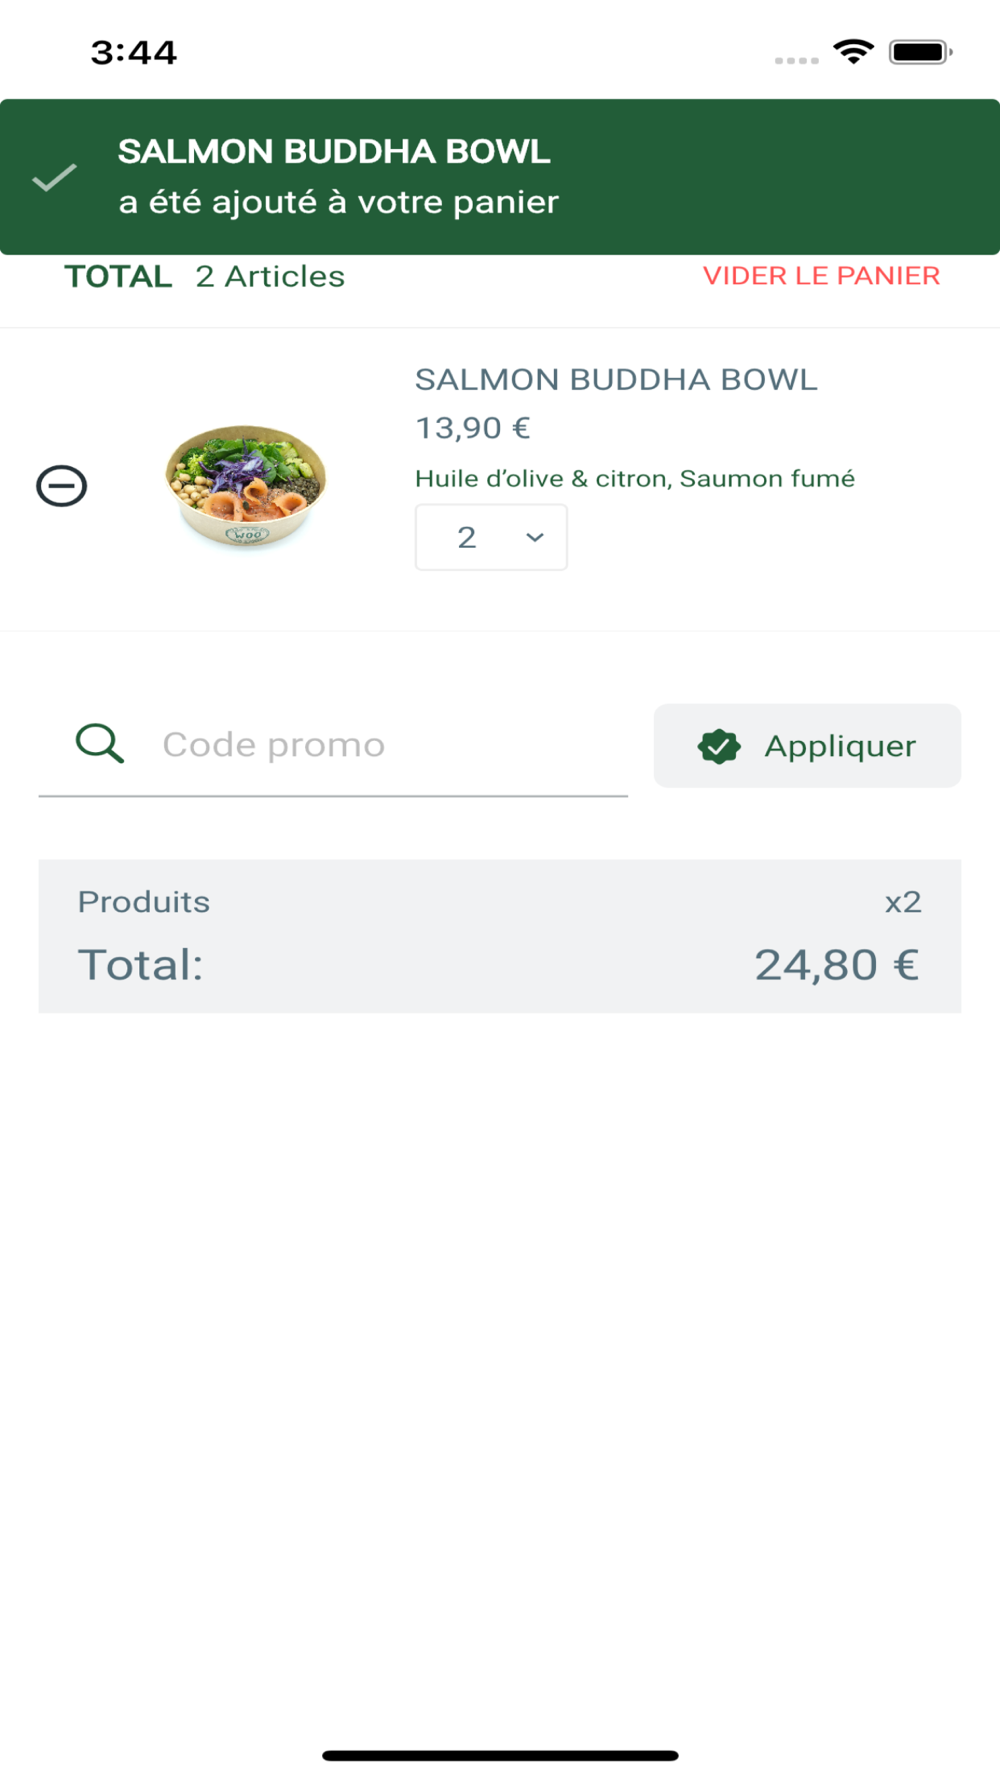Tap the Produits x2 summary line
Viewport: 1000px width, 1778px height.
(499, 902)
